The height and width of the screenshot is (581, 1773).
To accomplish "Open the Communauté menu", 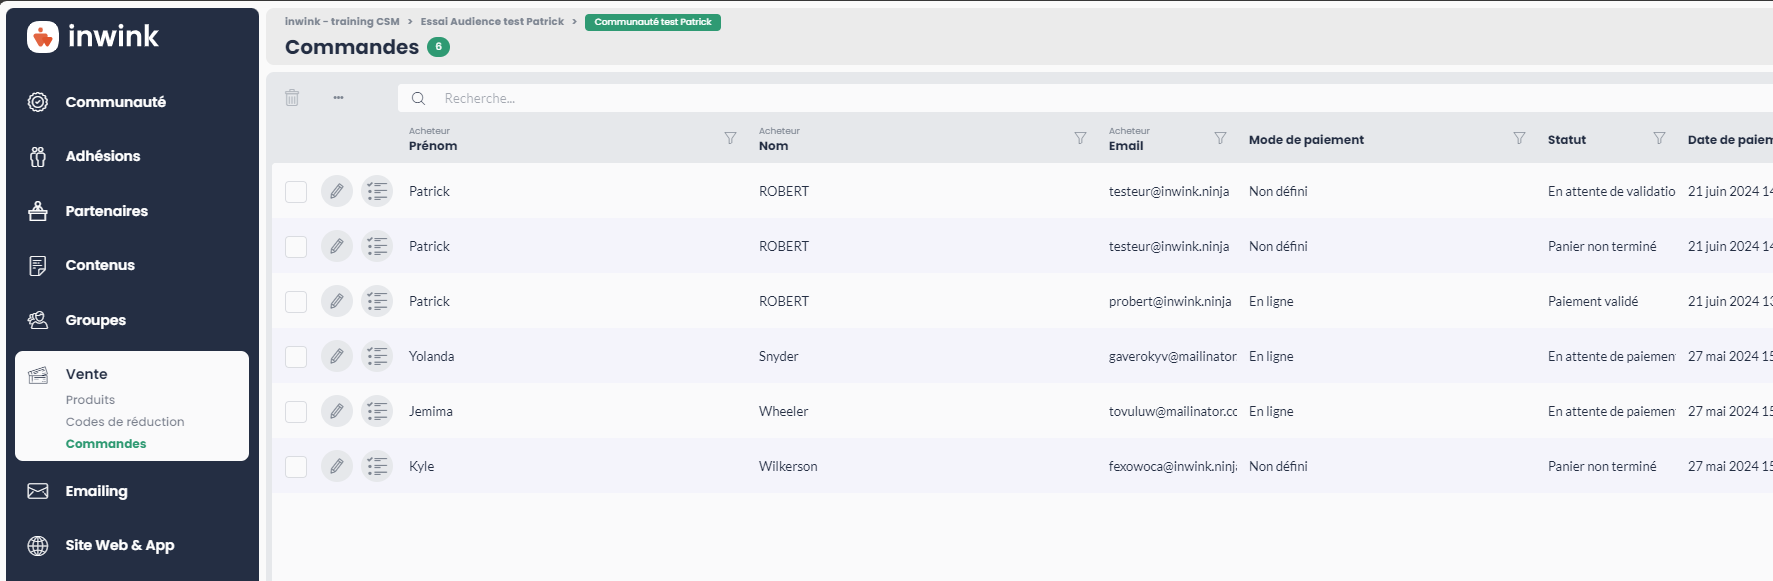I will (116, 102).
